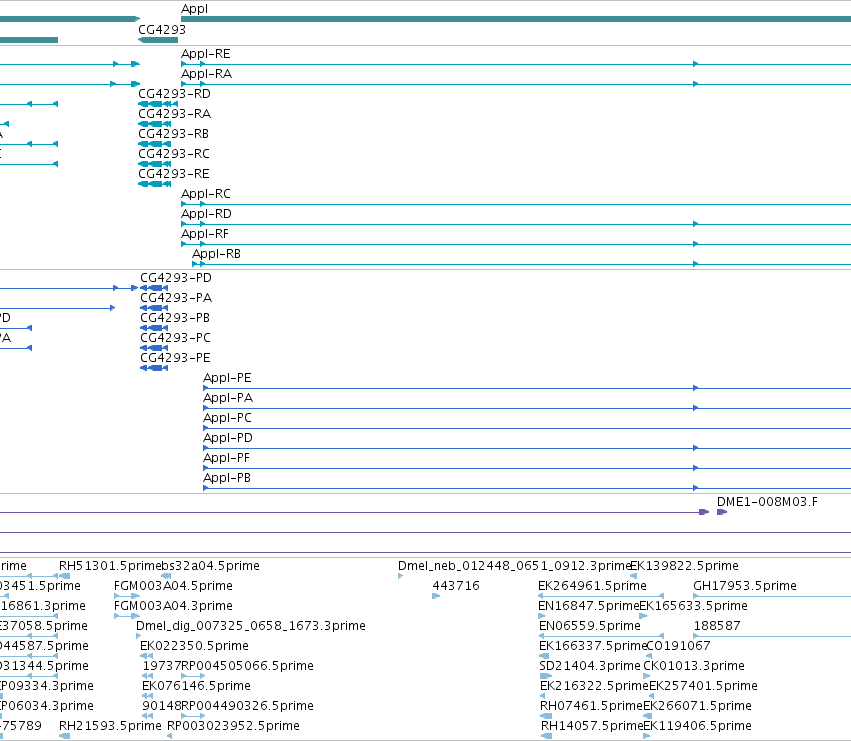Click the 19737 feature label
Image resolution: width=851 pixels, height=741 pixels.
162,666
